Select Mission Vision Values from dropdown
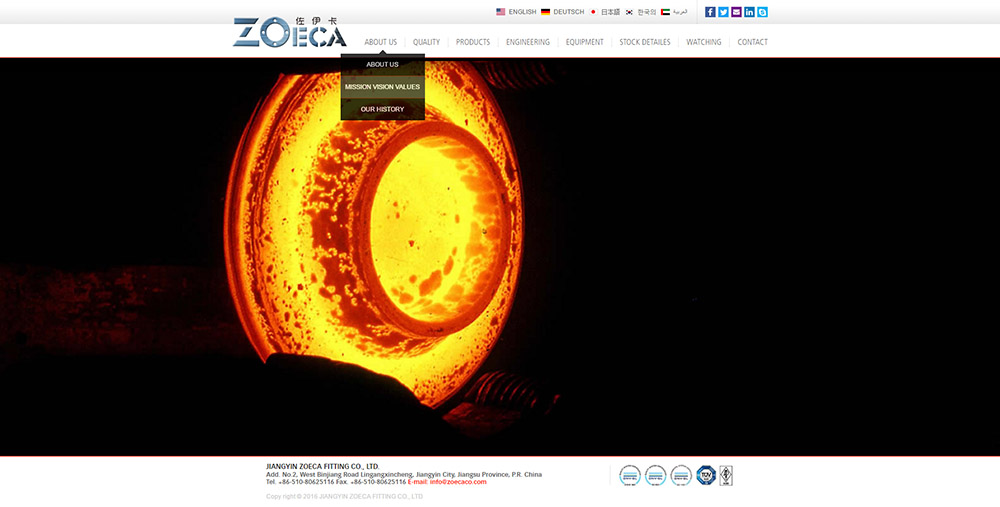The height and width of the screenshot is (507, 1000). 382,87
